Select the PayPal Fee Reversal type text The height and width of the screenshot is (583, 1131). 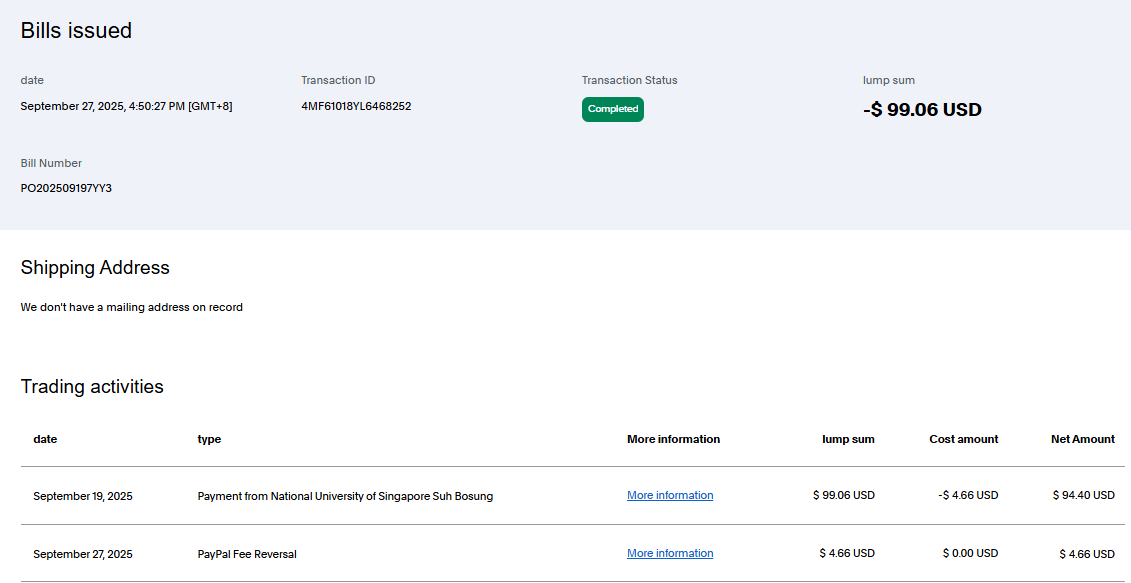click(247, 554)
